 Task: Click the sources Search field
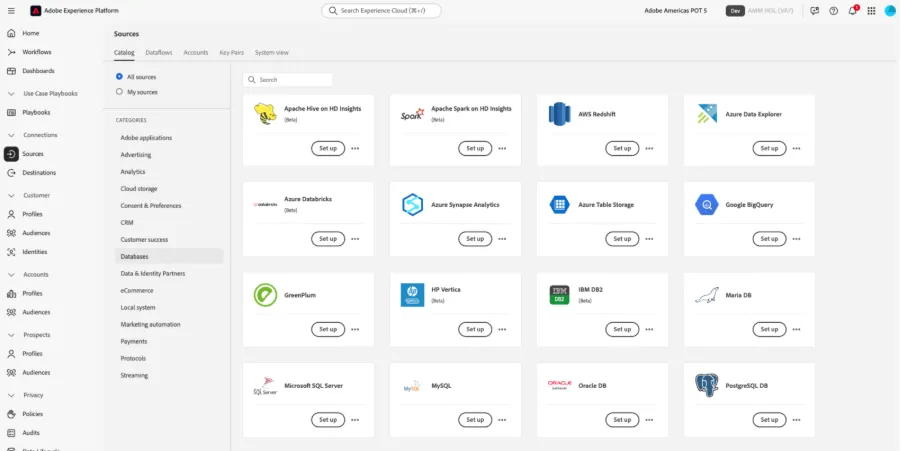[x=288, y=80]
